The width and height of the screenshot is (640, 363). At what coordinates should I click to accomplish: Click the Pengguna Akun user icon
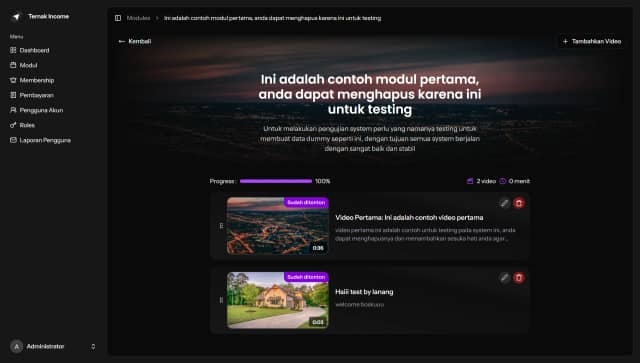click(13, 110)
